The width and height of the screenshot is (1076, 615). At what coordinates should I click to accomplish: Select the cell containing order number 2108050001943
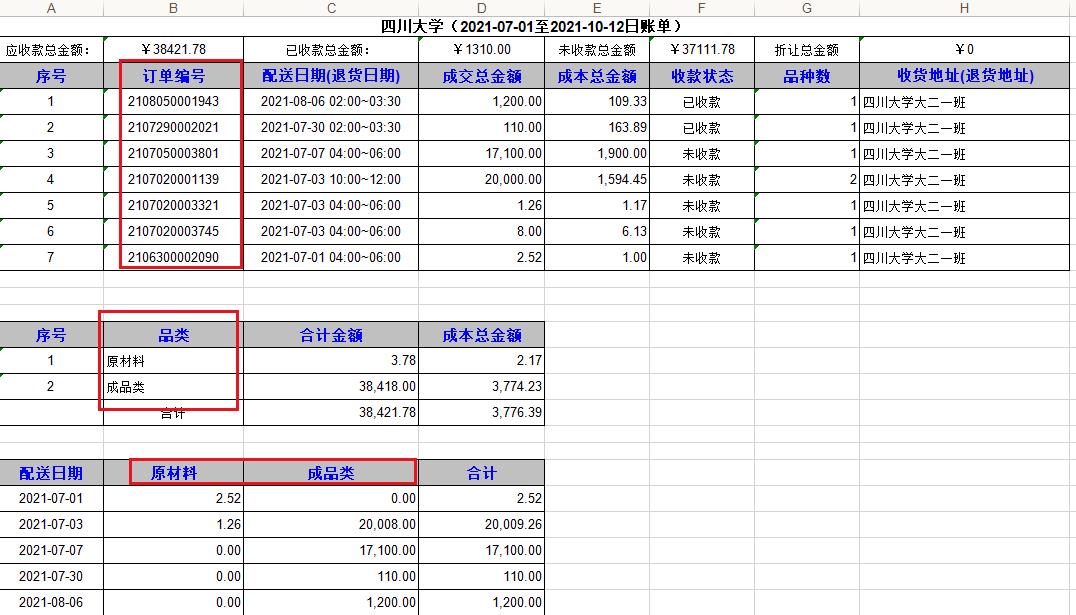(172, 101)
